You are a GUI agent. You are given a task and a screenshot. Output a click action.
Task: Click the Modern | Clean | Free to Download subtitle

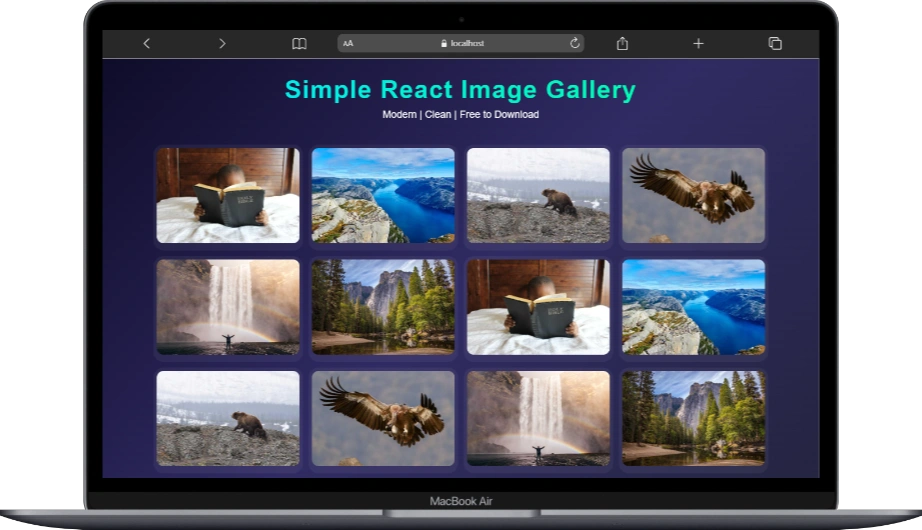(x=460, y=115)
